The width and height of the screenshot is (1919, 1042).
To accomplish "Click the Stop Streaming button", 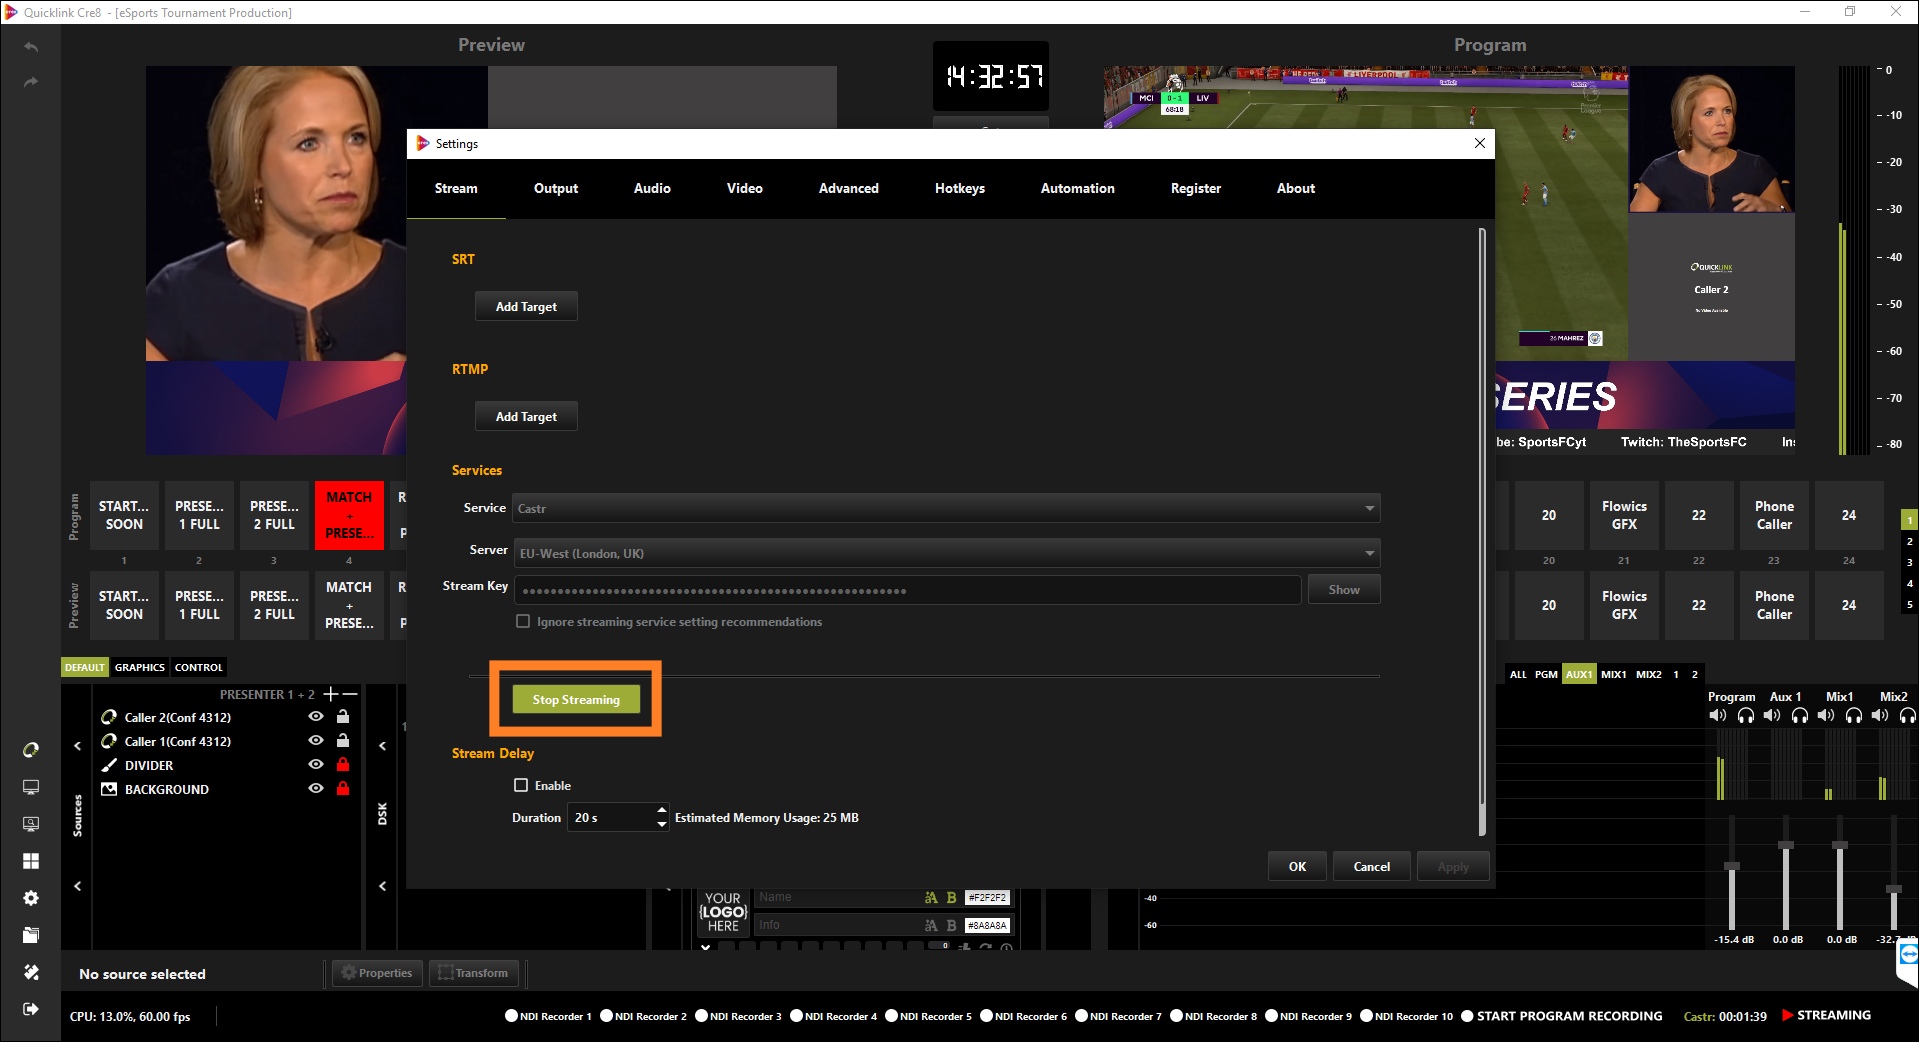I will [x=576, y=699].
